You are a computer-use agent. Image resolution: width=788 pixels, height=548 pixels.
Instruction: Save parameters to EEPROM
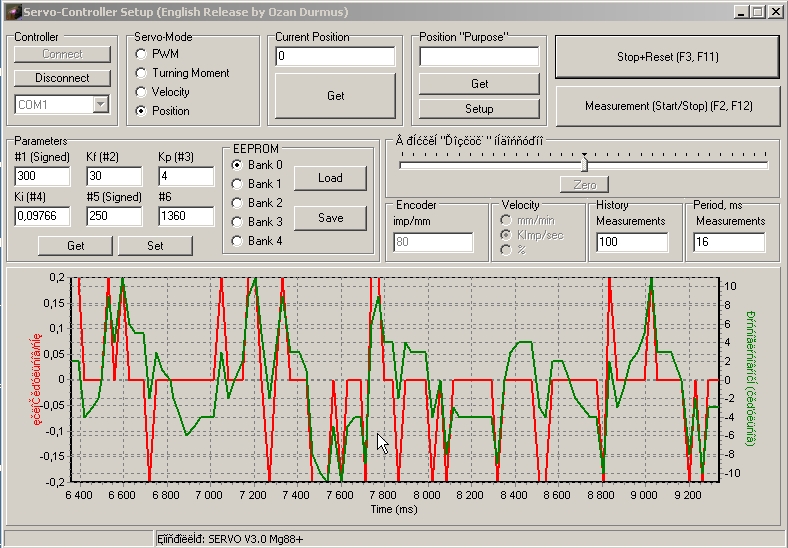pos(330,218)
